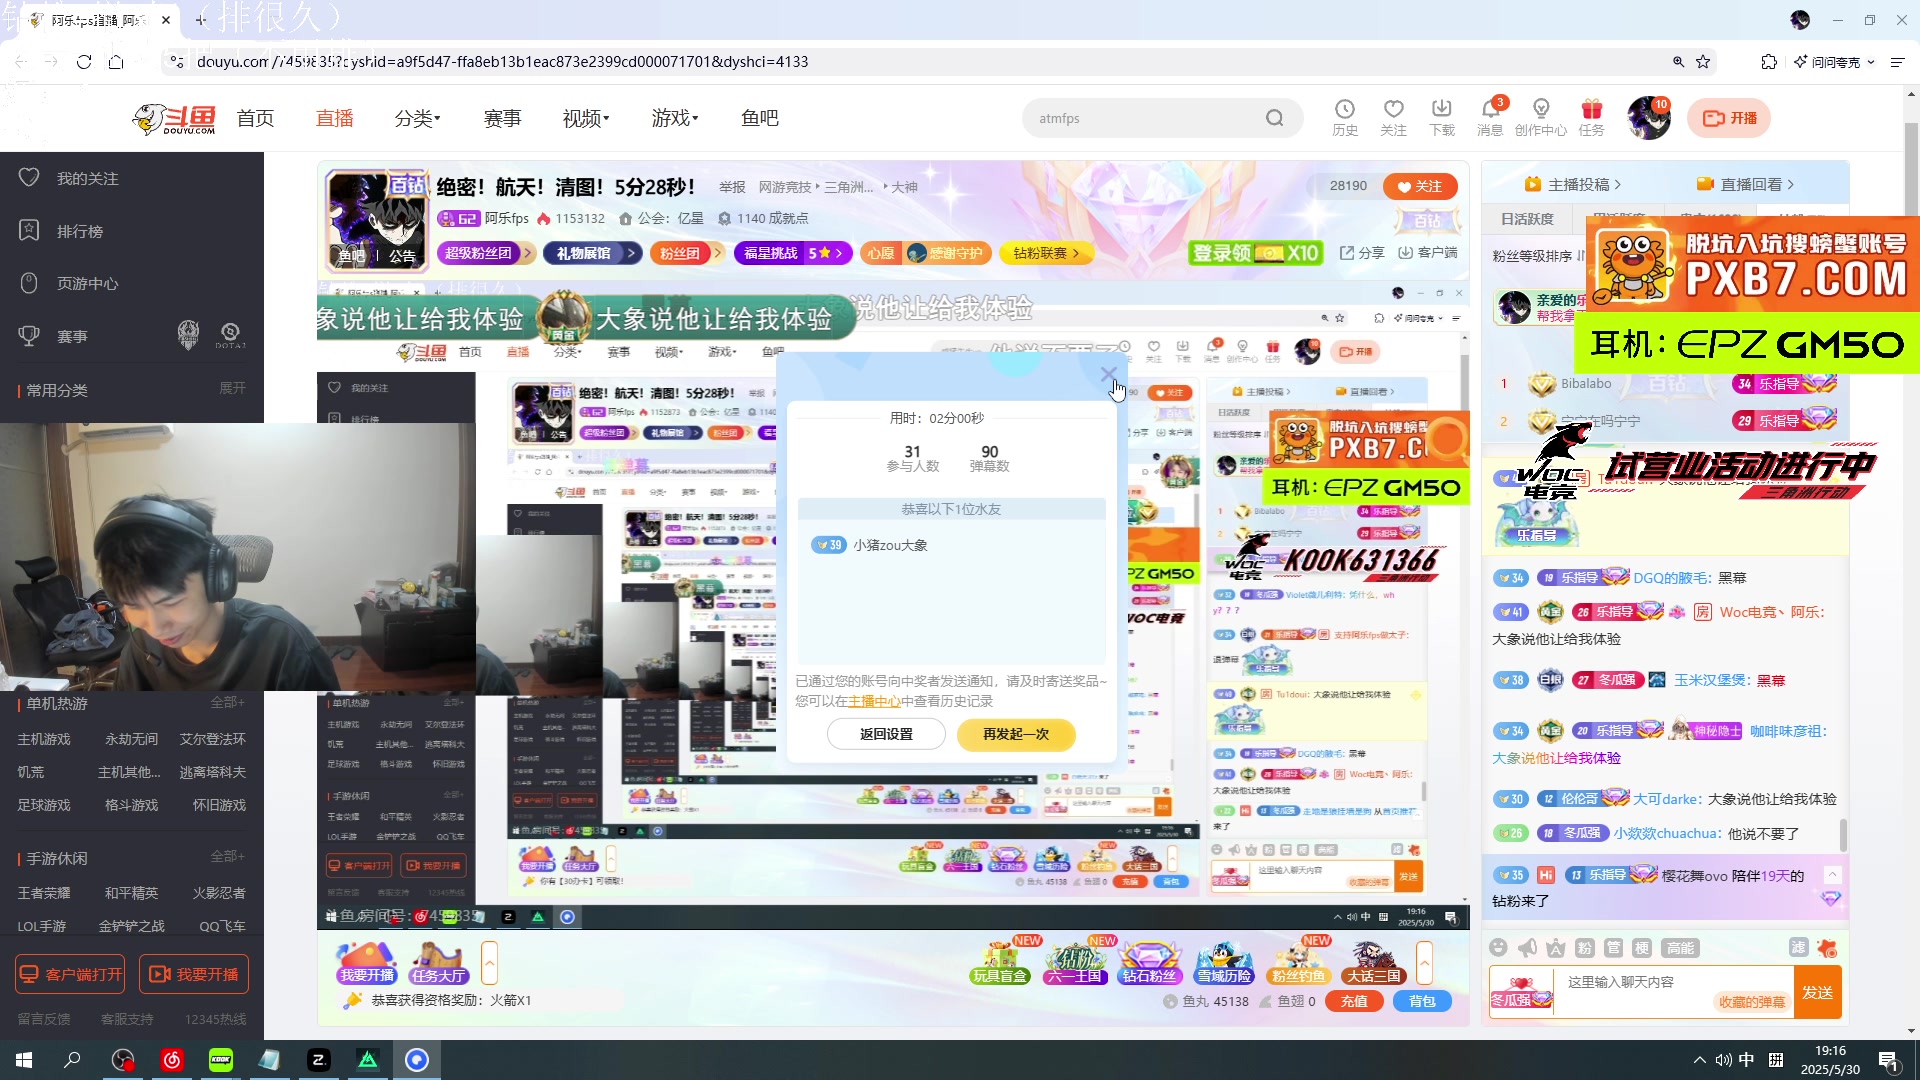Open 我的关注 in sidebar
1920x1080 pixels.
(87, 178)
